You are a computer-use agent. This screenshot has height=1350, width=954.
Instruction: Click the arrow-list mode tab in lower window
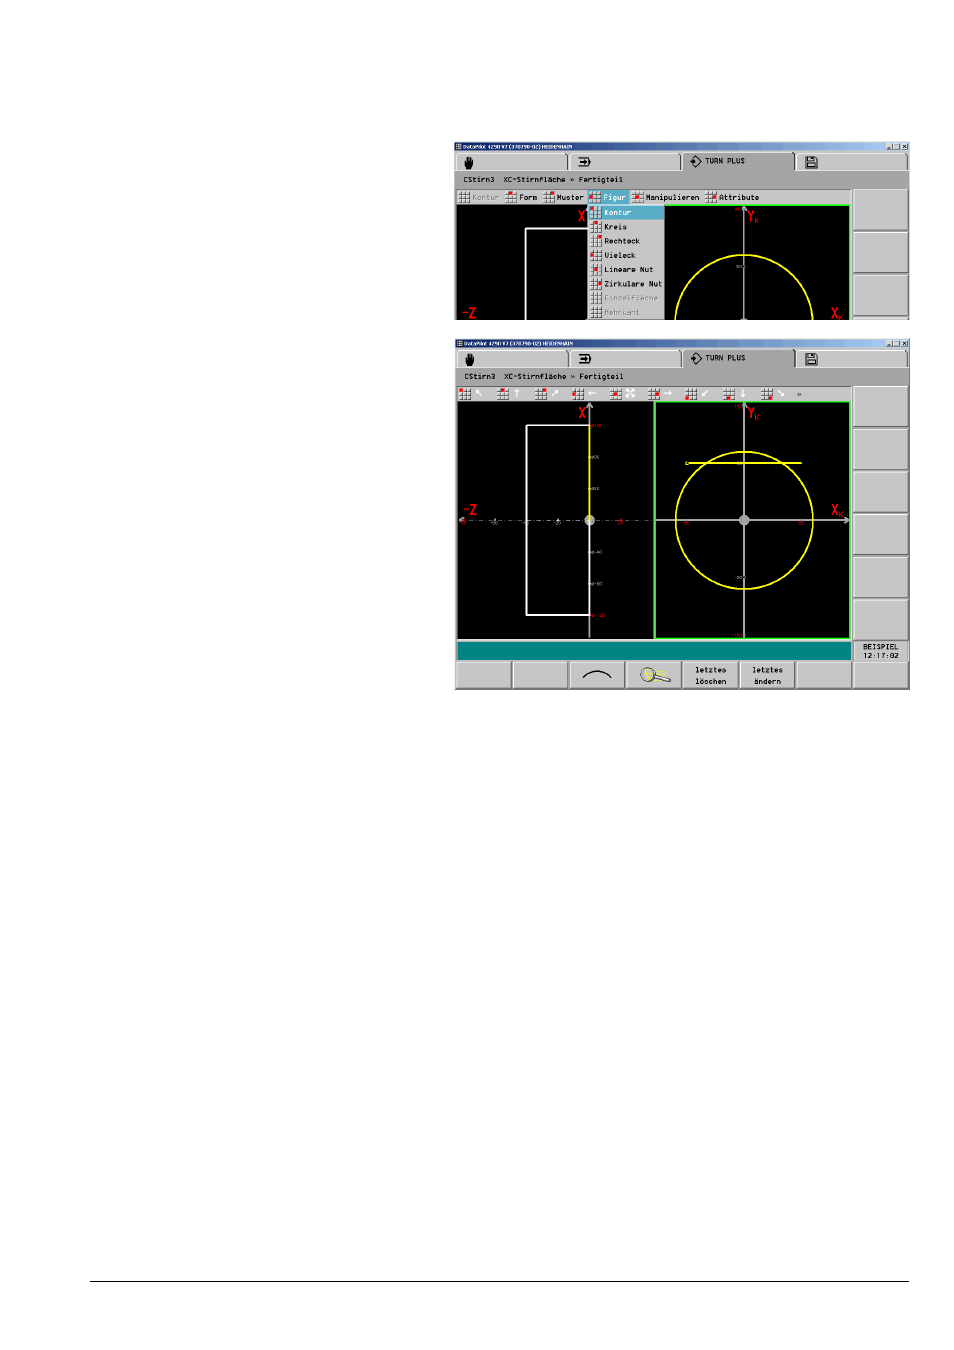[625, 359]
